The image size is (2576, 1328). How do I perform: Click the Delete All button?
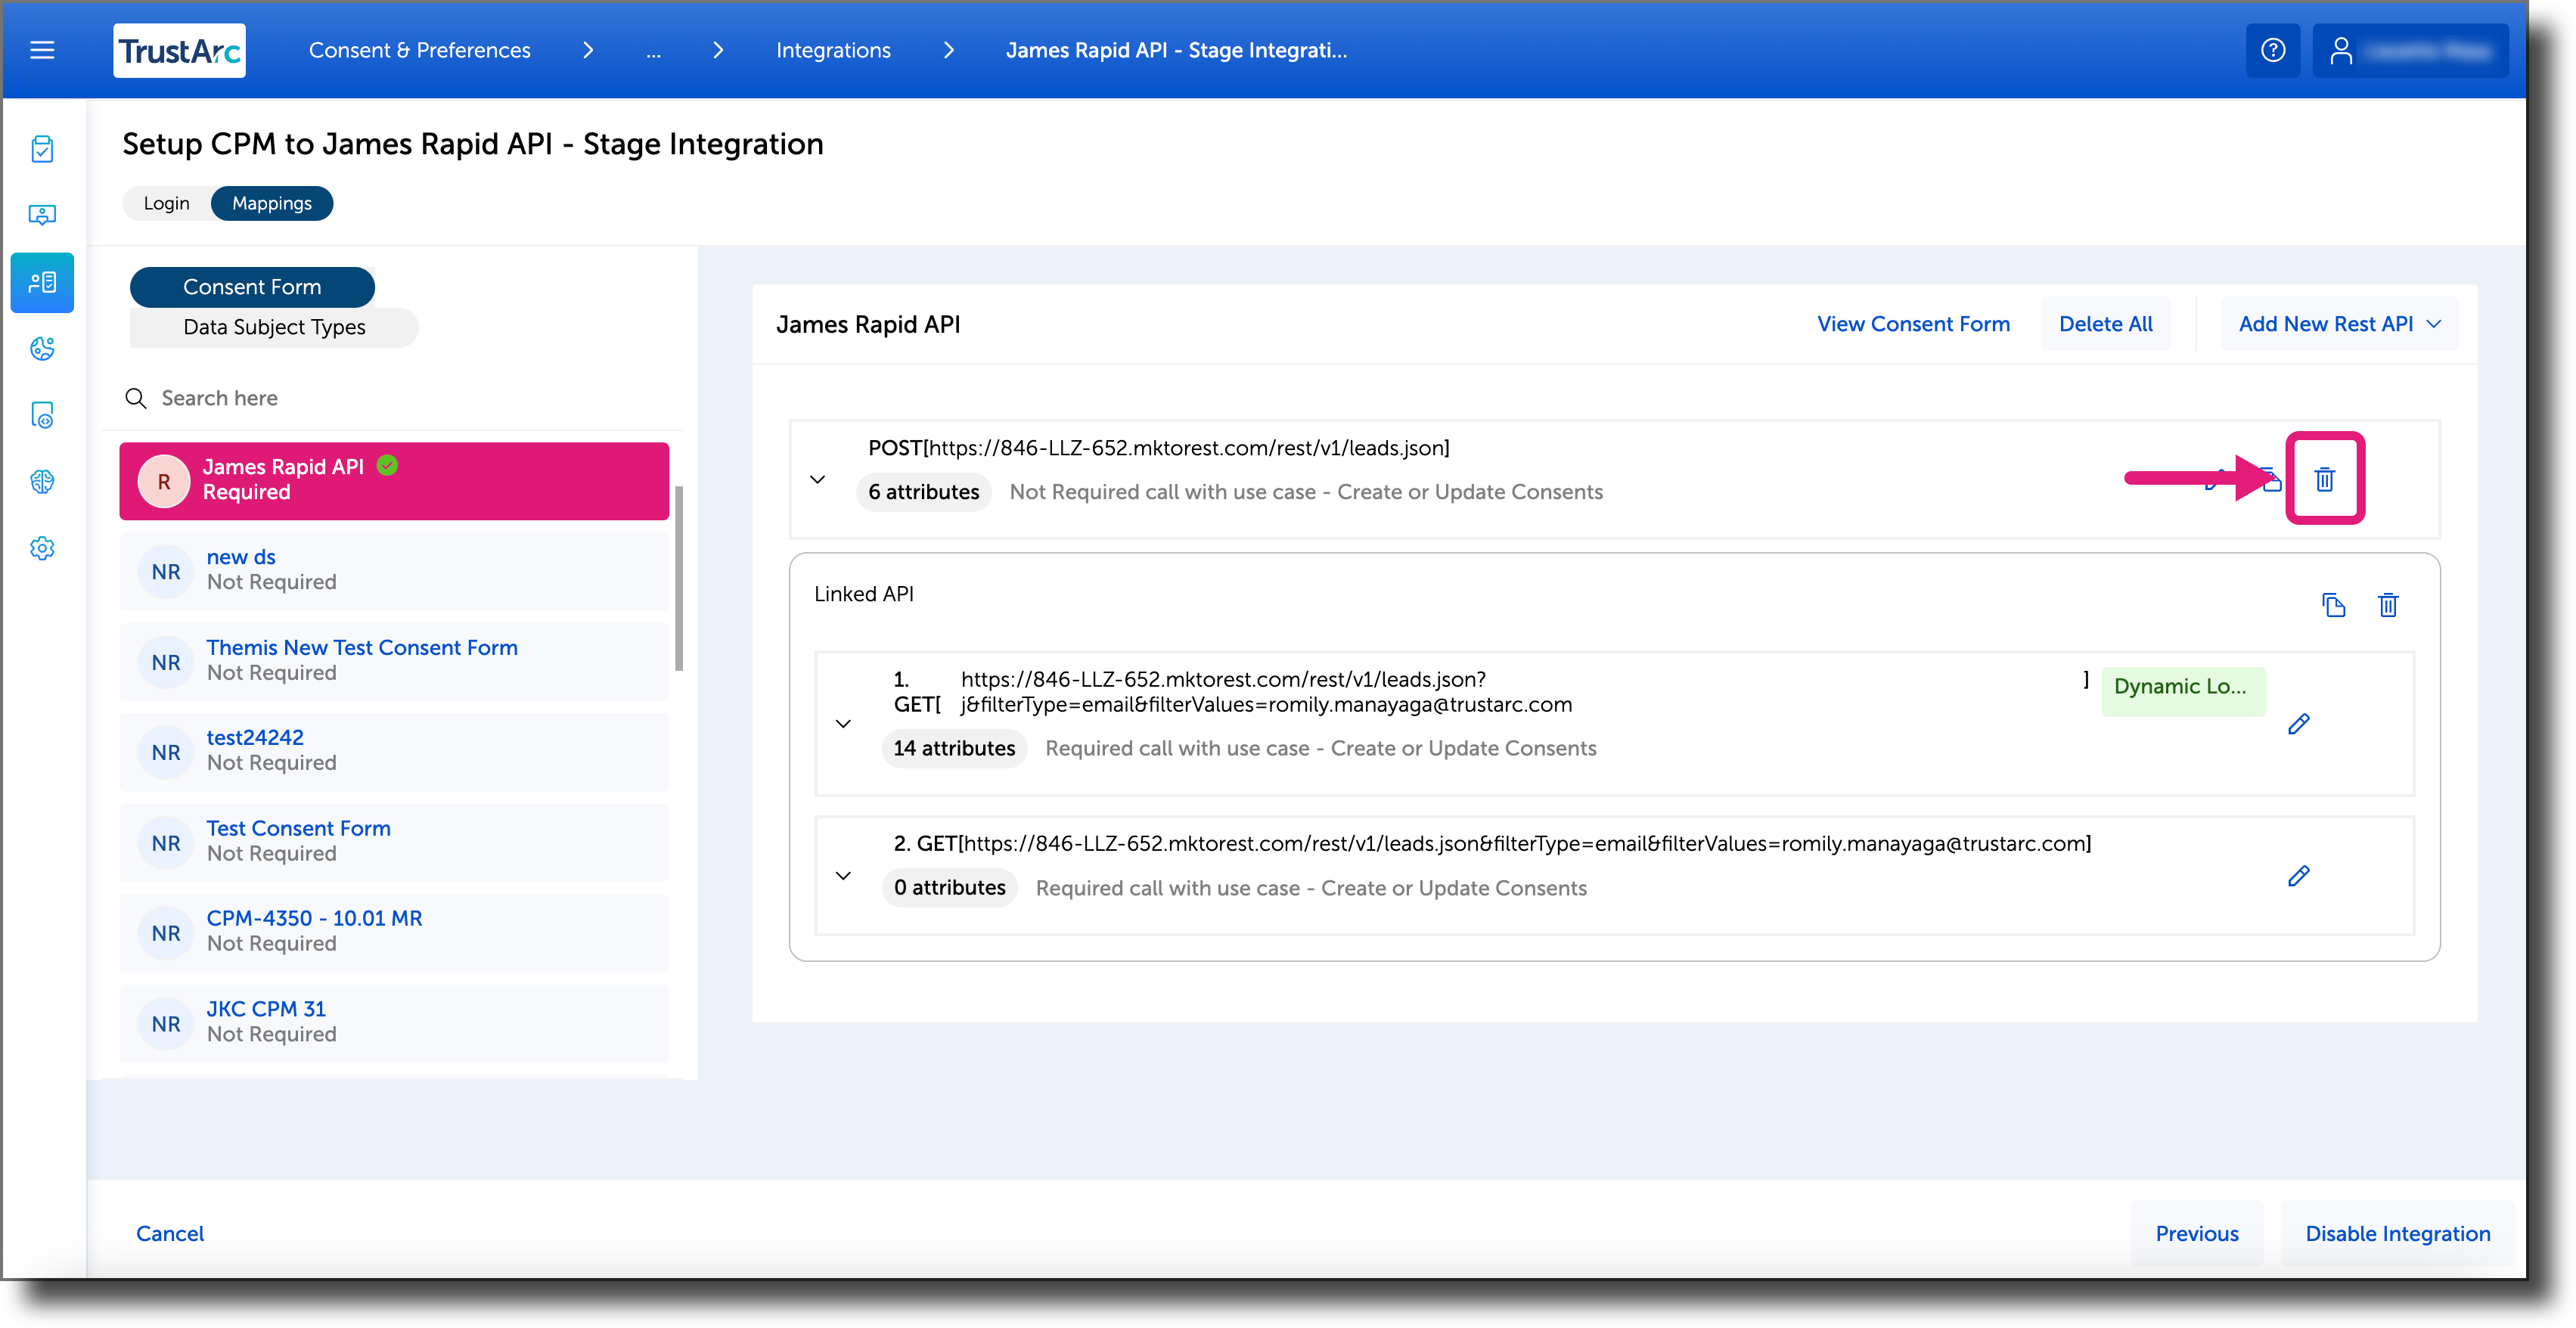pos(2105,323)
